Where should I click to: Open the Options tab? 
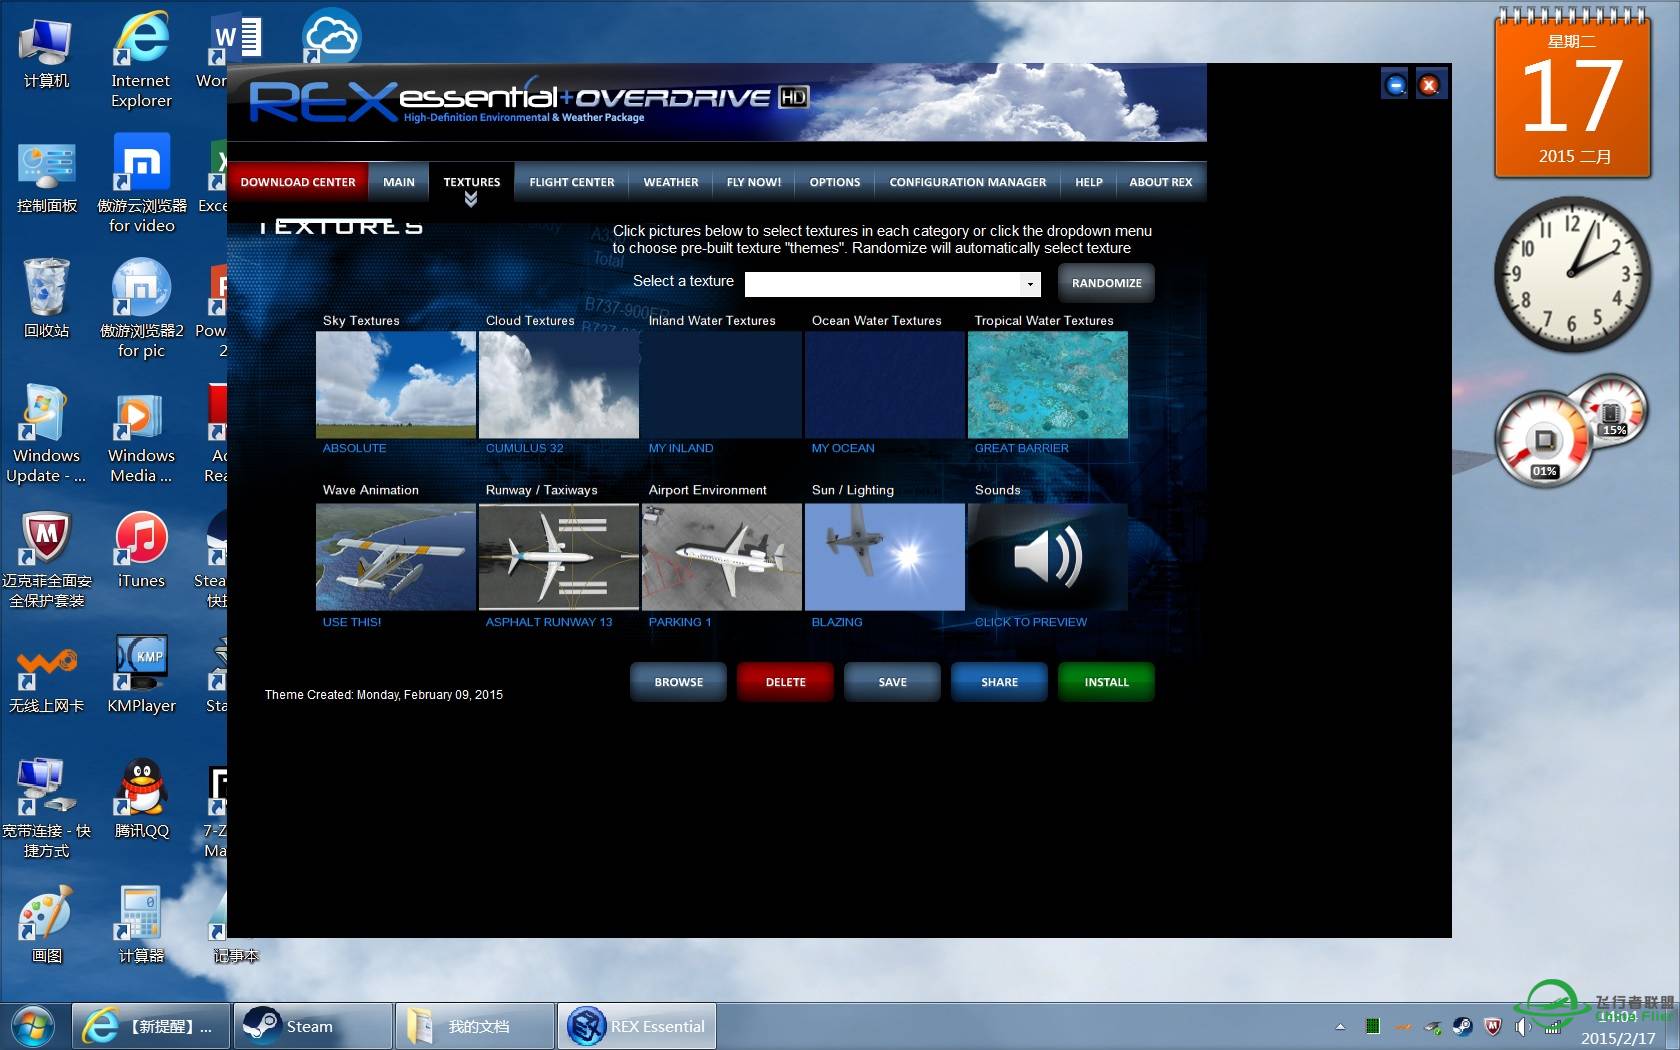coord(835,182)
